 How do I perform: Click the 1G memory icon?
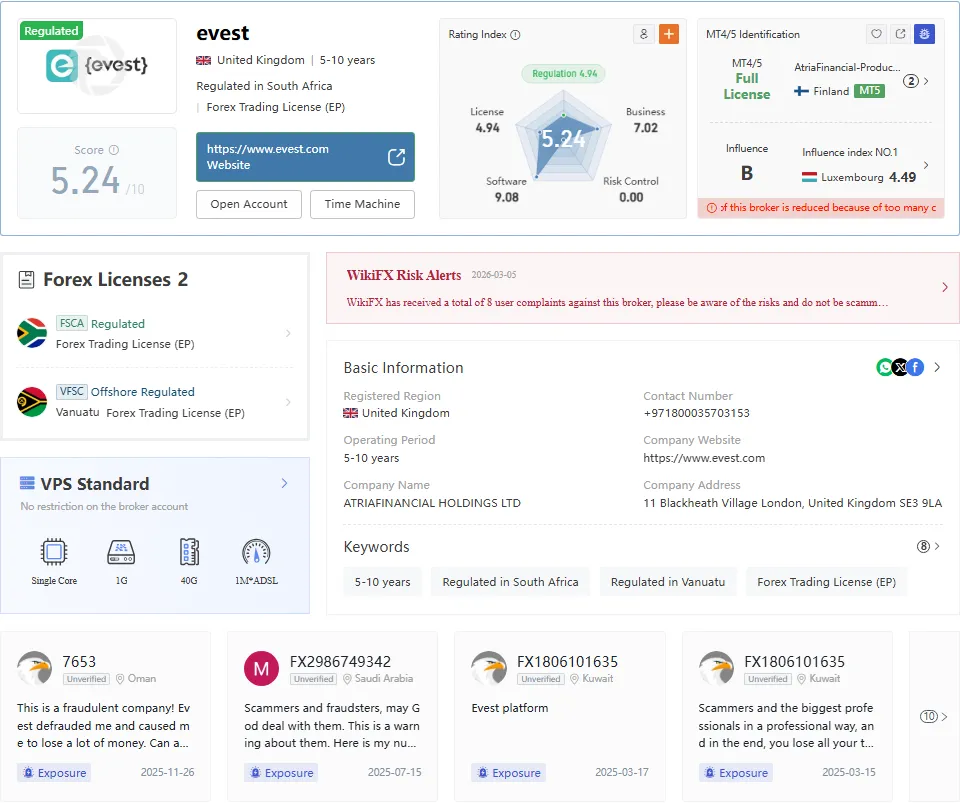point(121,552)
